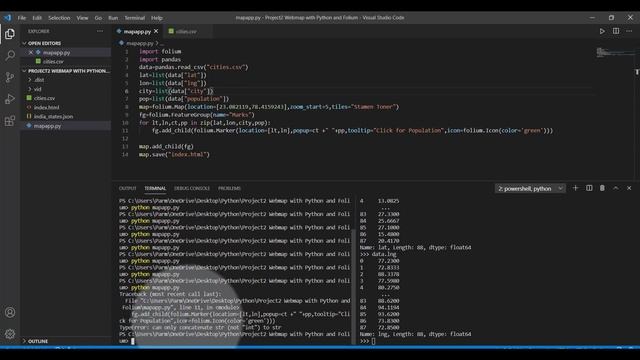This screenshot has height=360, width=640.
Task: Open the Accounts menu icon
Action: [x=10, y=312]
